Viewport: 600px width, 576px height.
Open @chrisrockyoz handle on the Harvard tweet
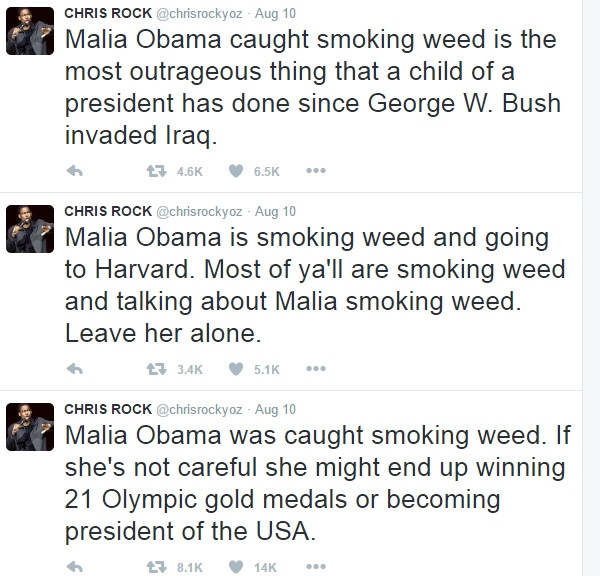199,212
